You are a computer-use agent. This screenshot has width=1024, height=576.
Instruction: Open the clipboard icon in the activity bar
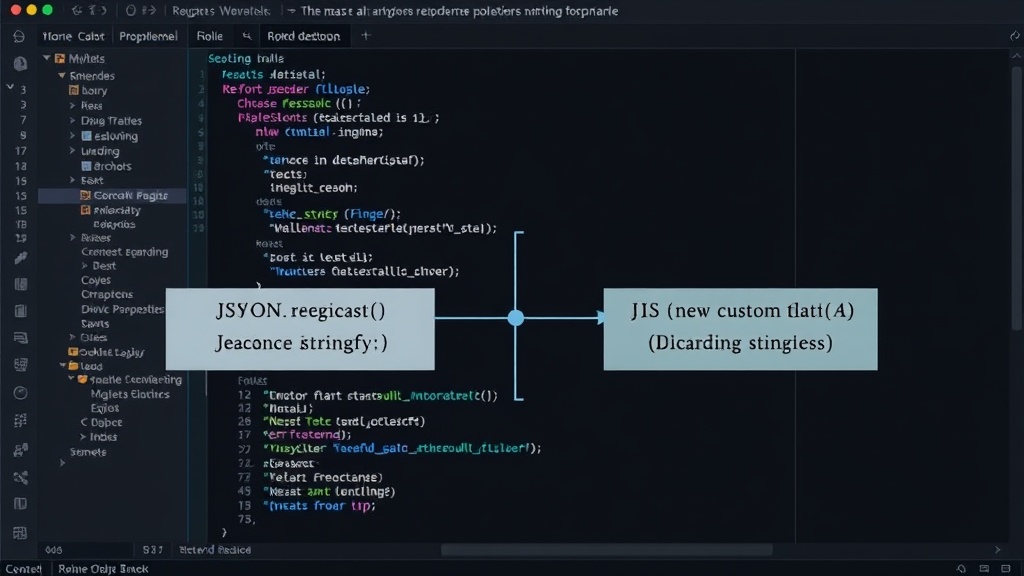point(20,310)
